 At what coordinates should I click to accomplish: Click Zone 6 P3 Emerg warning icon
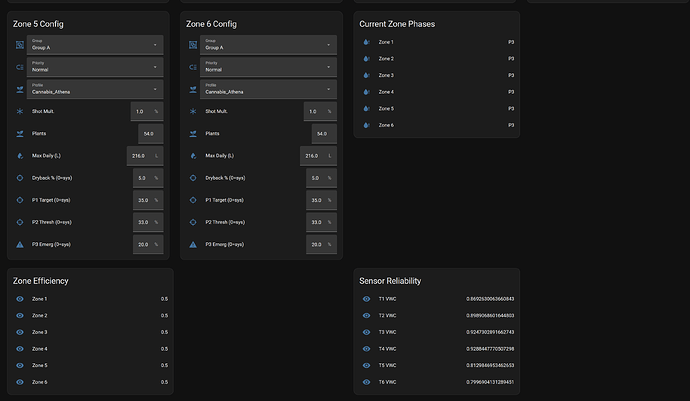tap(193, 244)
